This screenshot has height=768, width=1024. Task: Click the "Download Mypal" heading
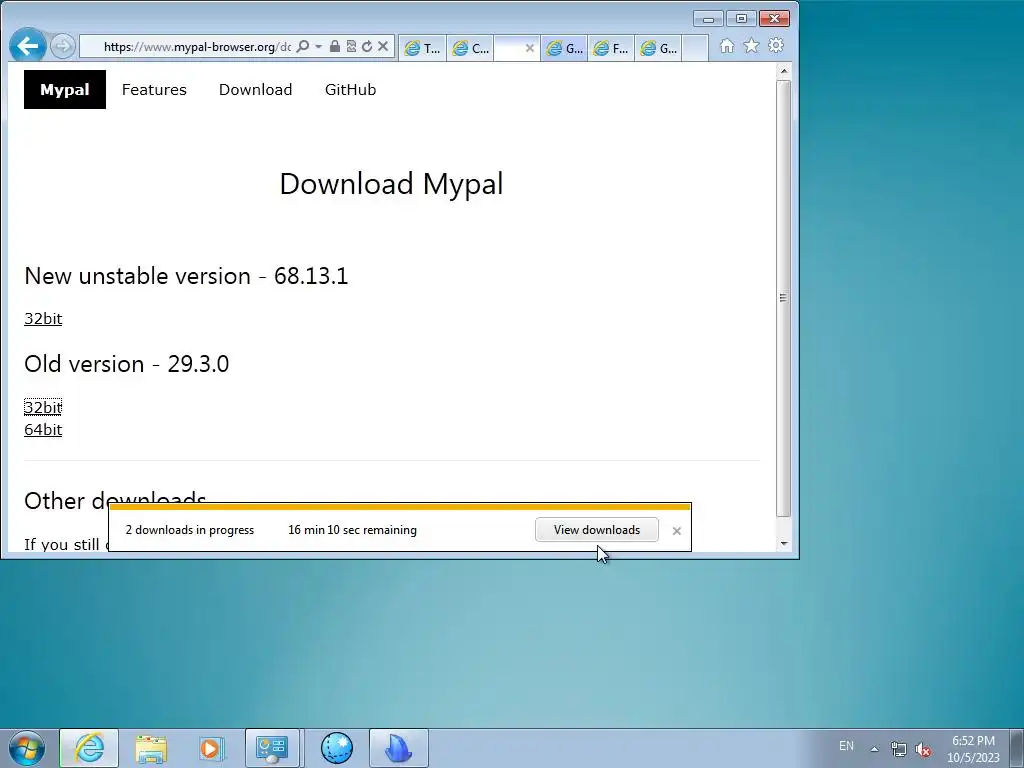pos(391,184)
